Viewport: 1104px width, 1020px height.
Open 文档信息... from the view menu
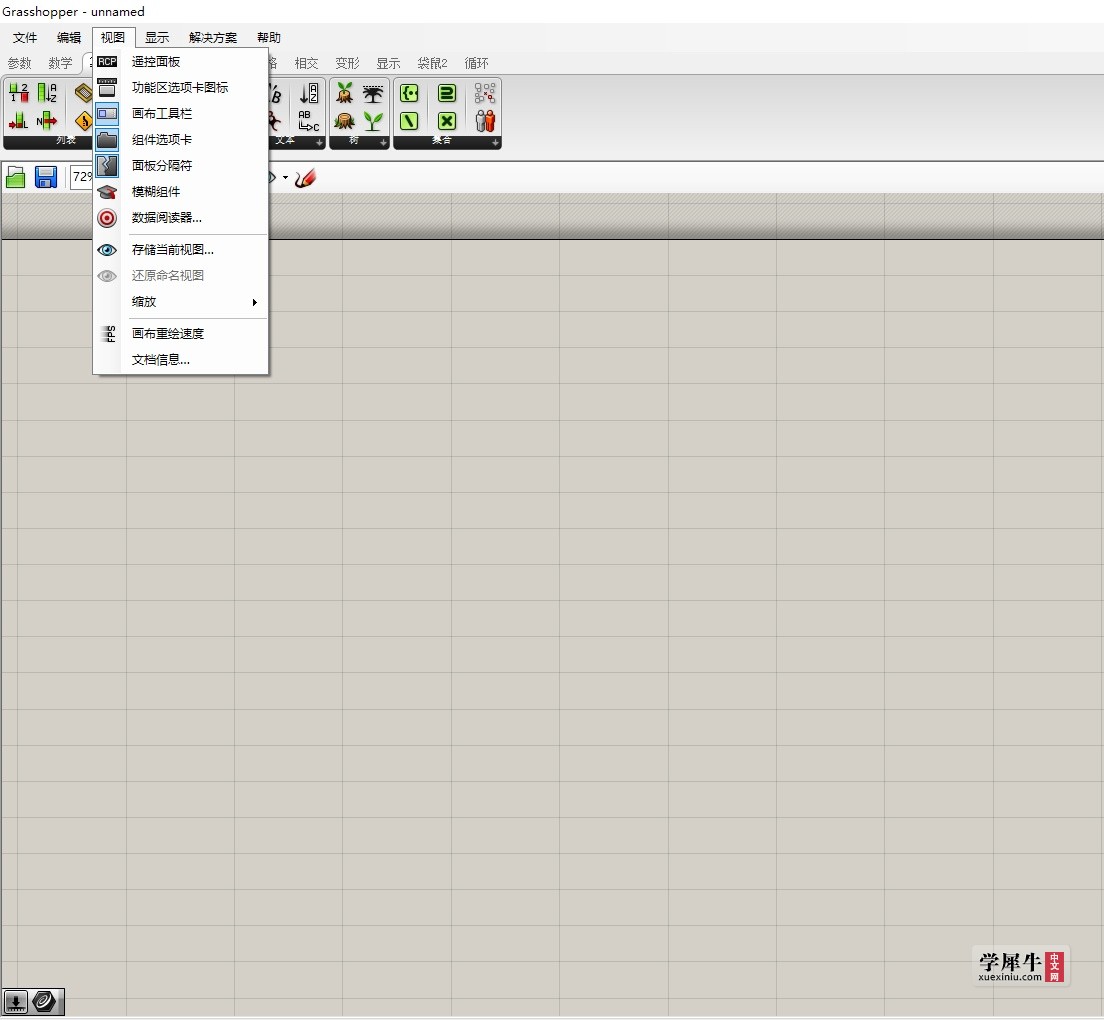click(181, 360)
